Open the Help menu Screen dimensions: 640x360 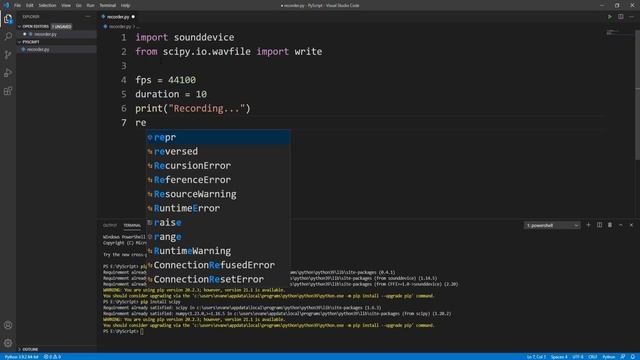pos(125,5)
